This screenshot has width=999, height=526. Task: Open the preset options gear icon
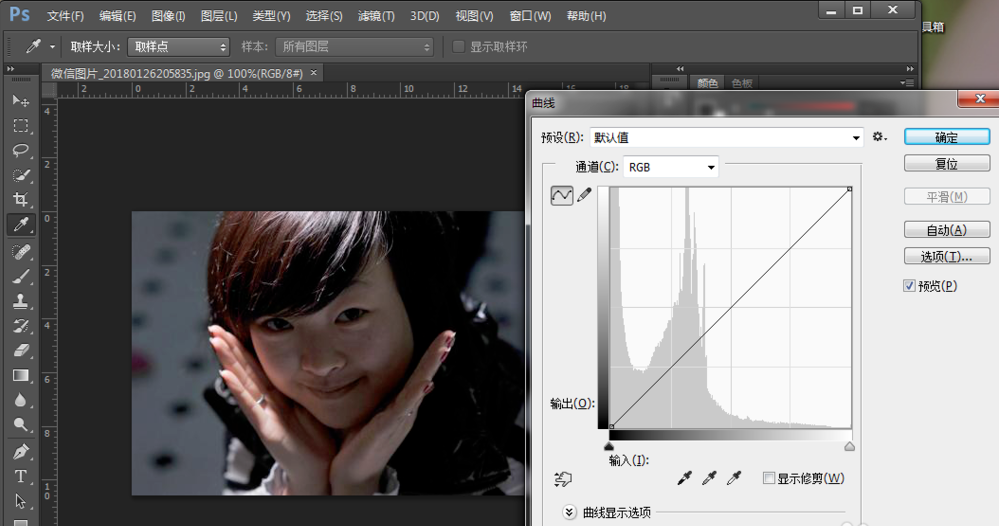[879, 137]
